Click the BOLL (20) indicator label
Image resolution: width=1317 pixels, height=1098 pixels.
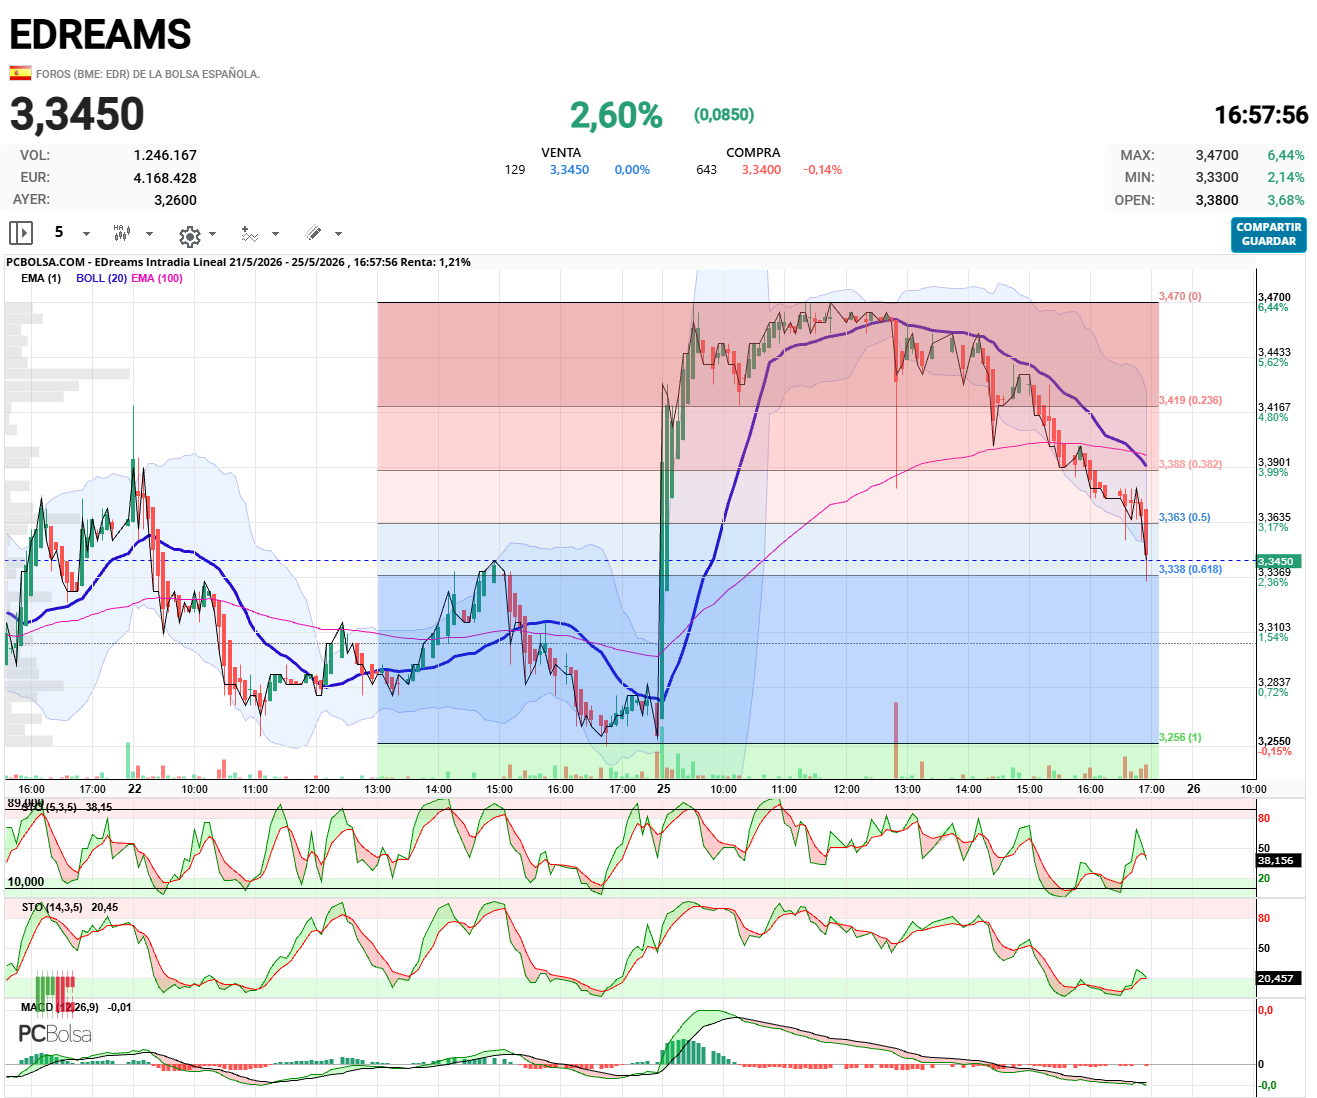101,278
